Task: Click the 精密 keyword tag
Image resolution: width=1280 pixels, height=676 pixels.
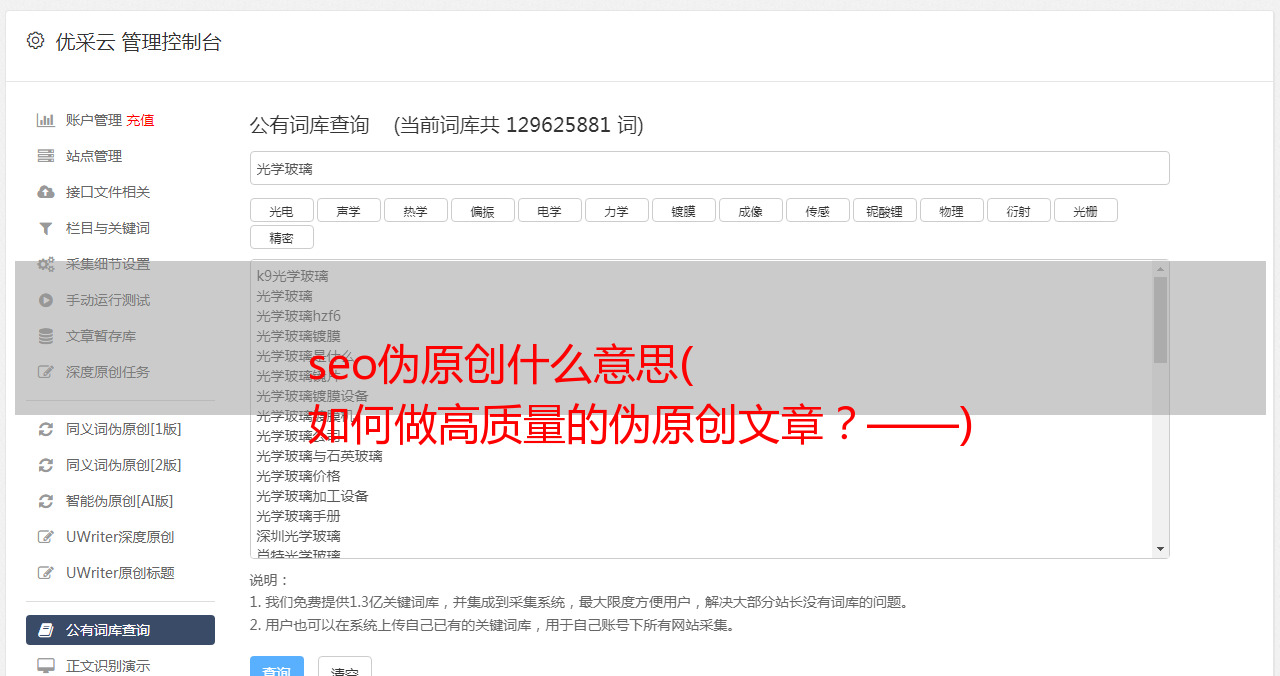Action: [x=281, y=238]
